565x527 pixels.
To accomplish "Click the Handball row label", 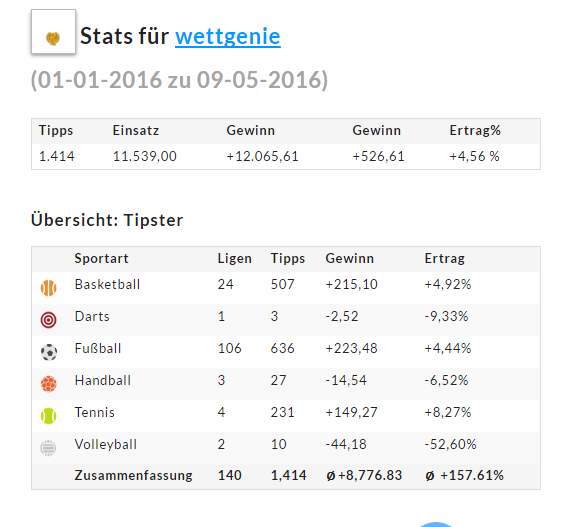I will (103, 380).
